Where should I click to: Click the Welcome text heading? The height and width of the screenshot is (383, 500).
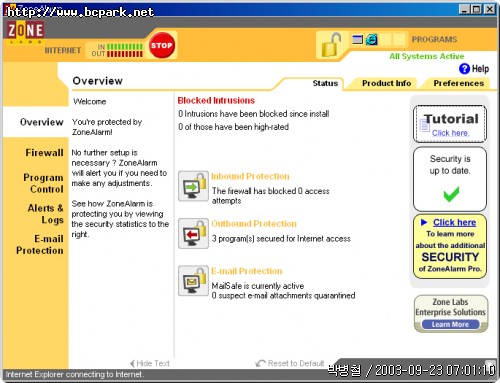(90, 102)
